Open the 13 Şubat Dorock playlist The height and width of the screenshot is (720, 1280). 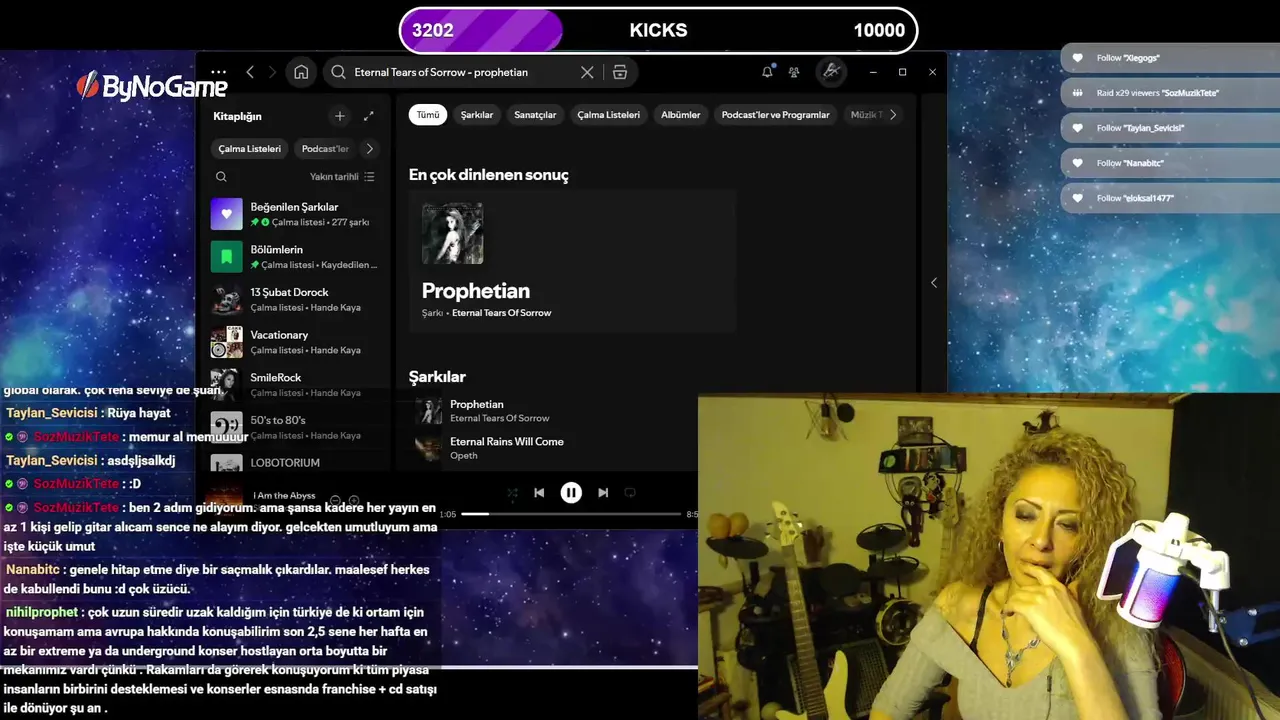point(296,300)
